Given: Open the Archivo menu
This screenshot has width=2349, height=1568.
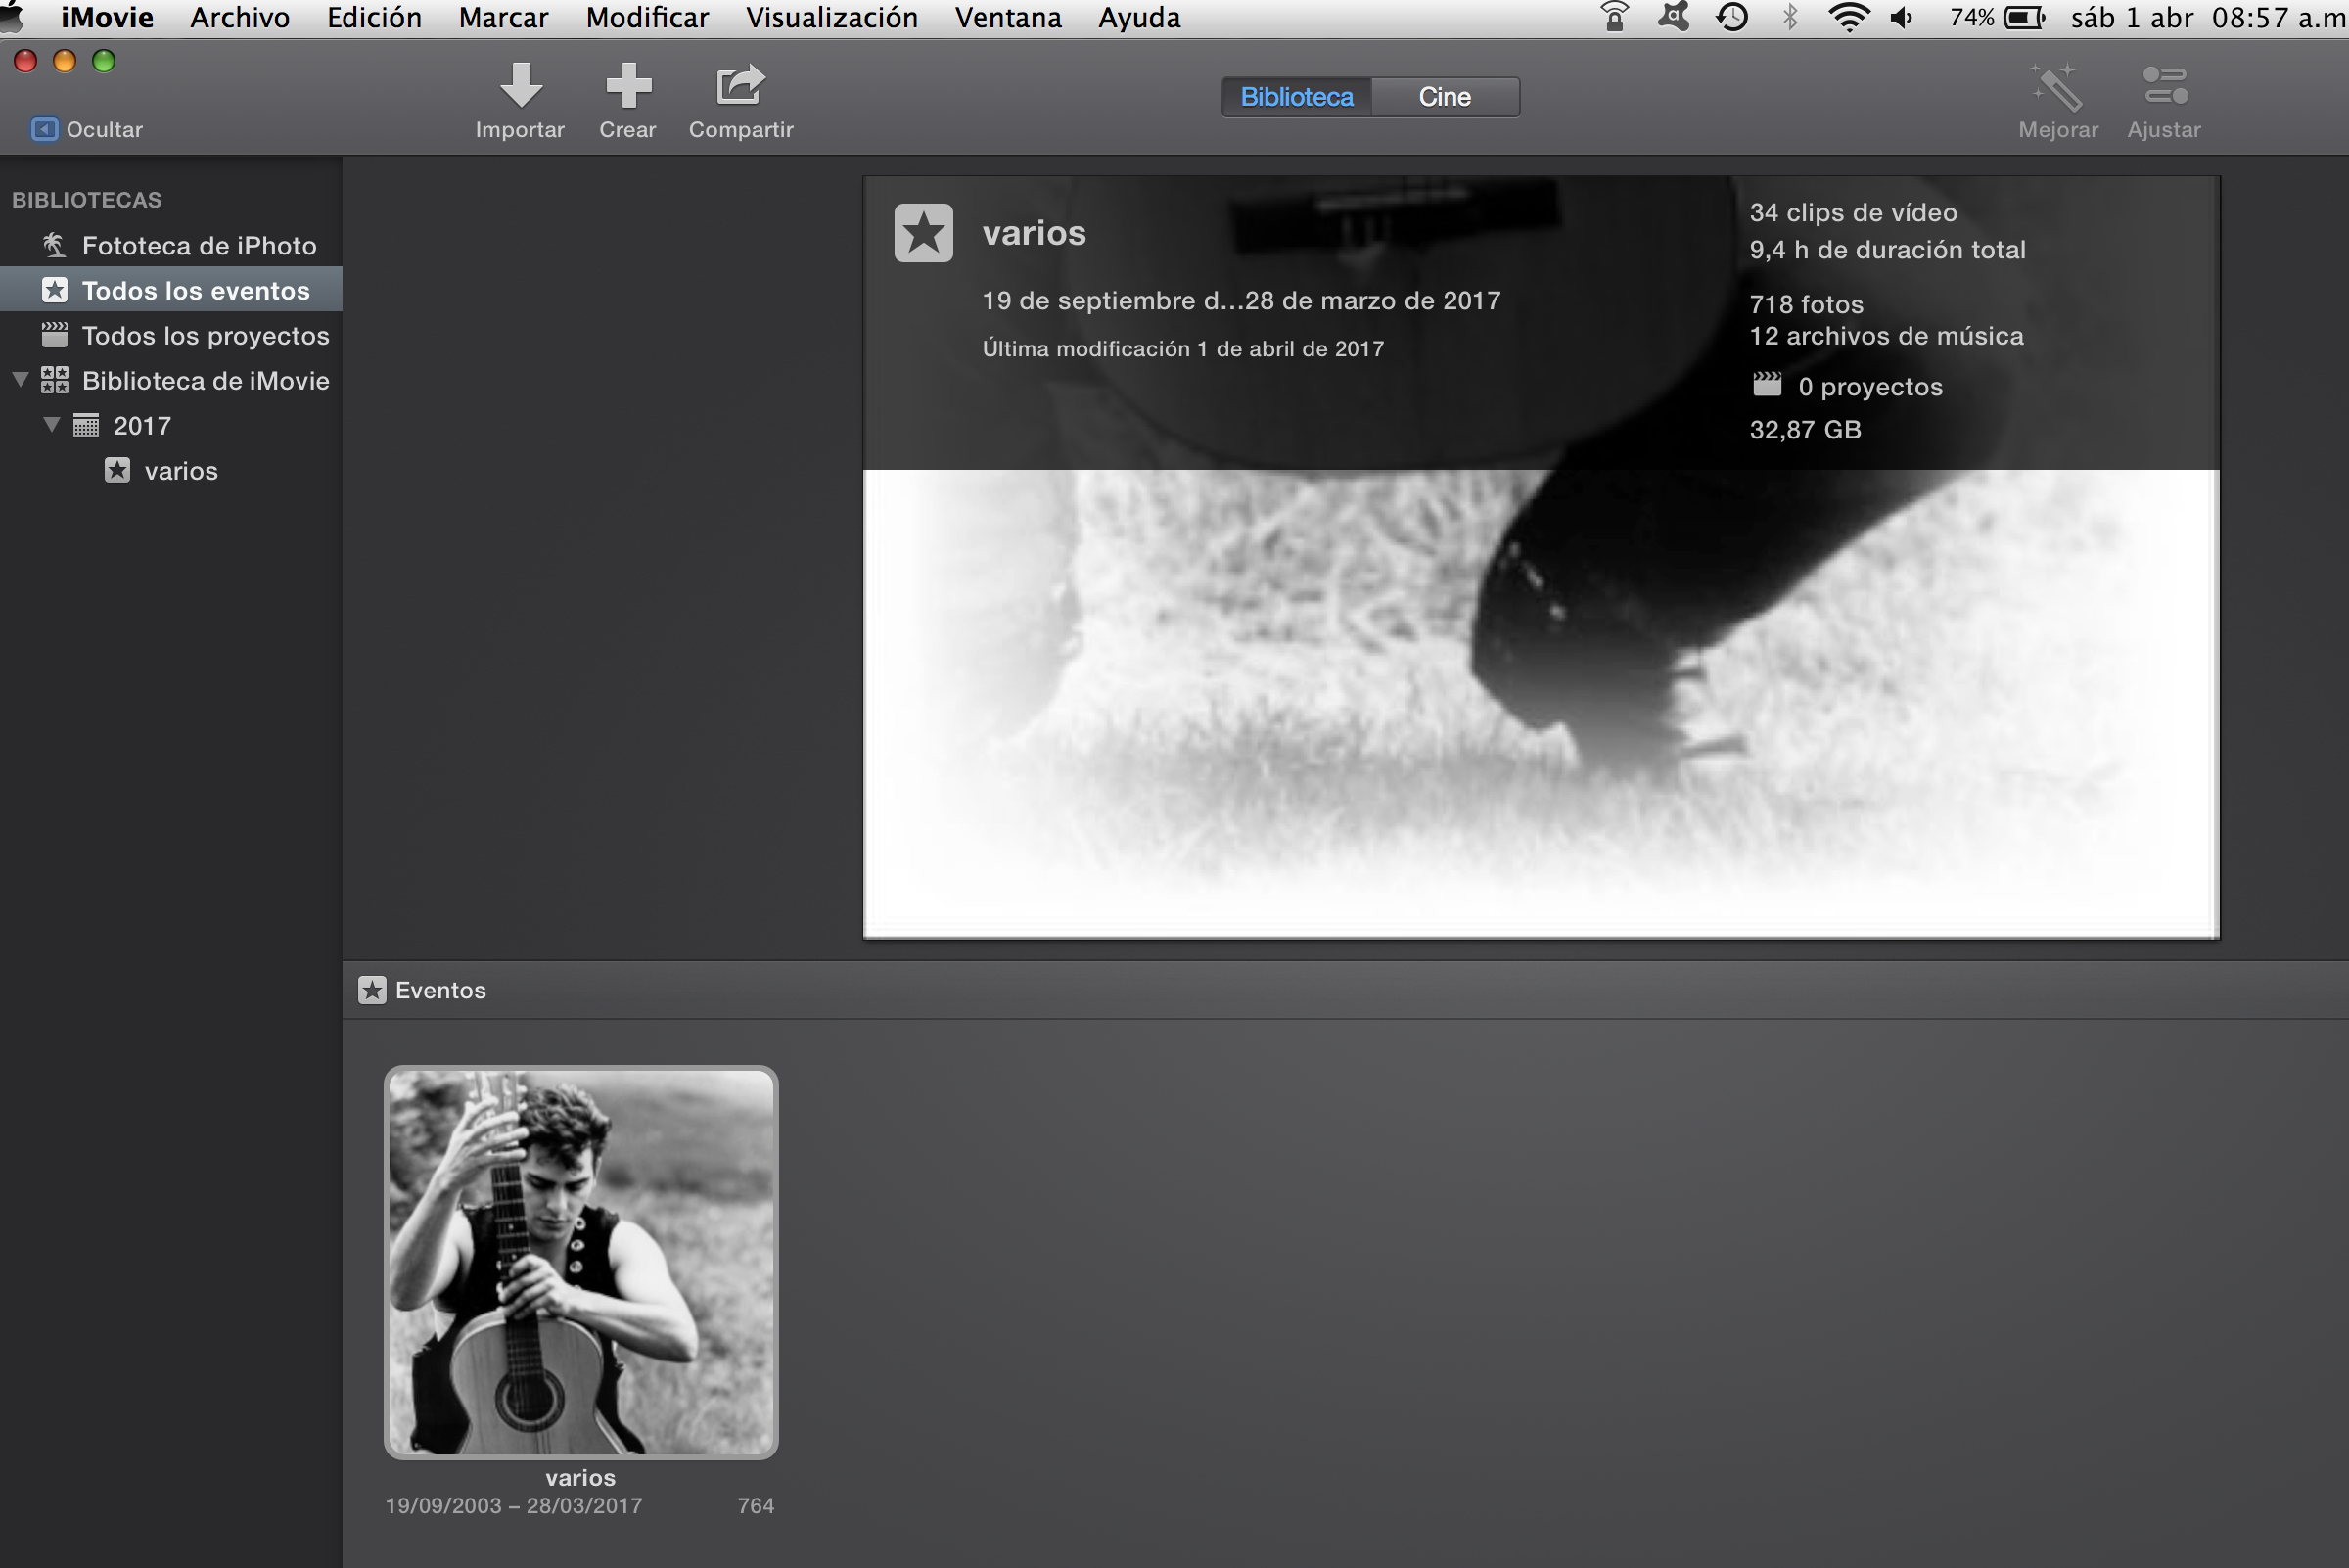Looking at the screenshot, I should coord(240,18).
